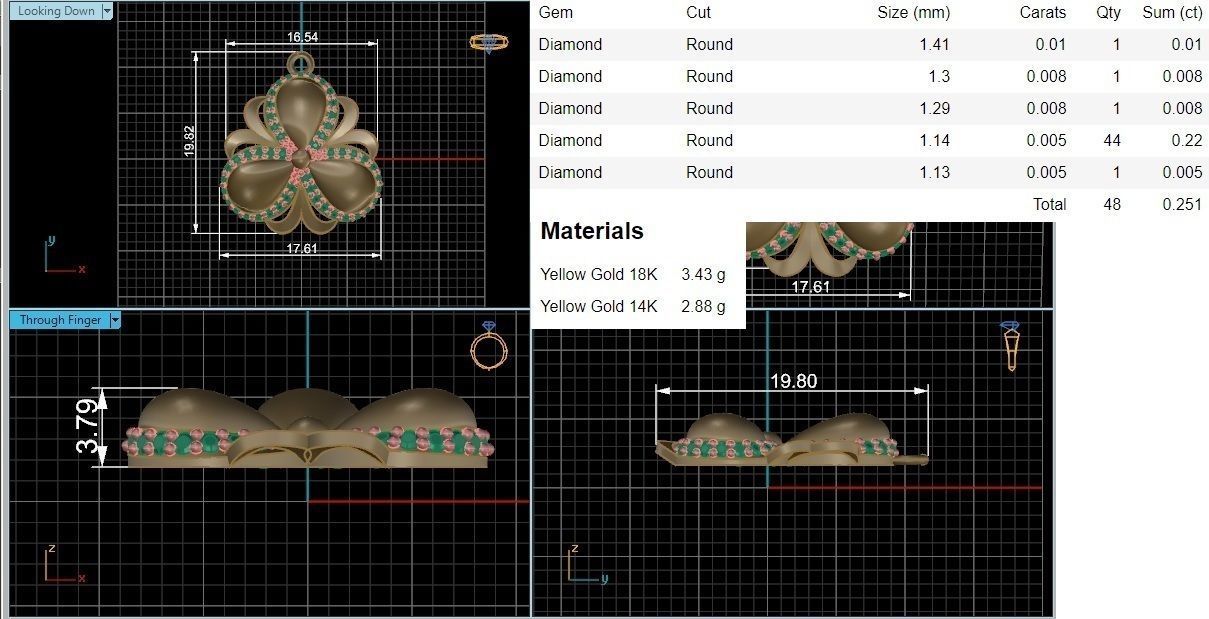This screenshot has height=619, width=1209.
Task: Select the Yellow Gold 18K material
Action: 599,274
